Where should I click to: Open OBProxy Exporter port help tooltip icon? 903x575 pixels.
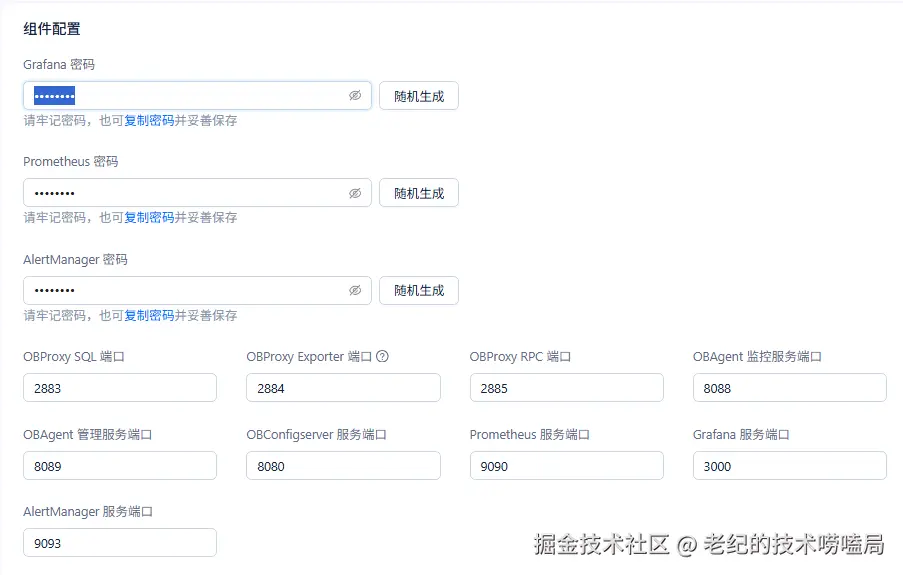pyautogui.click(x=382, y=357)
